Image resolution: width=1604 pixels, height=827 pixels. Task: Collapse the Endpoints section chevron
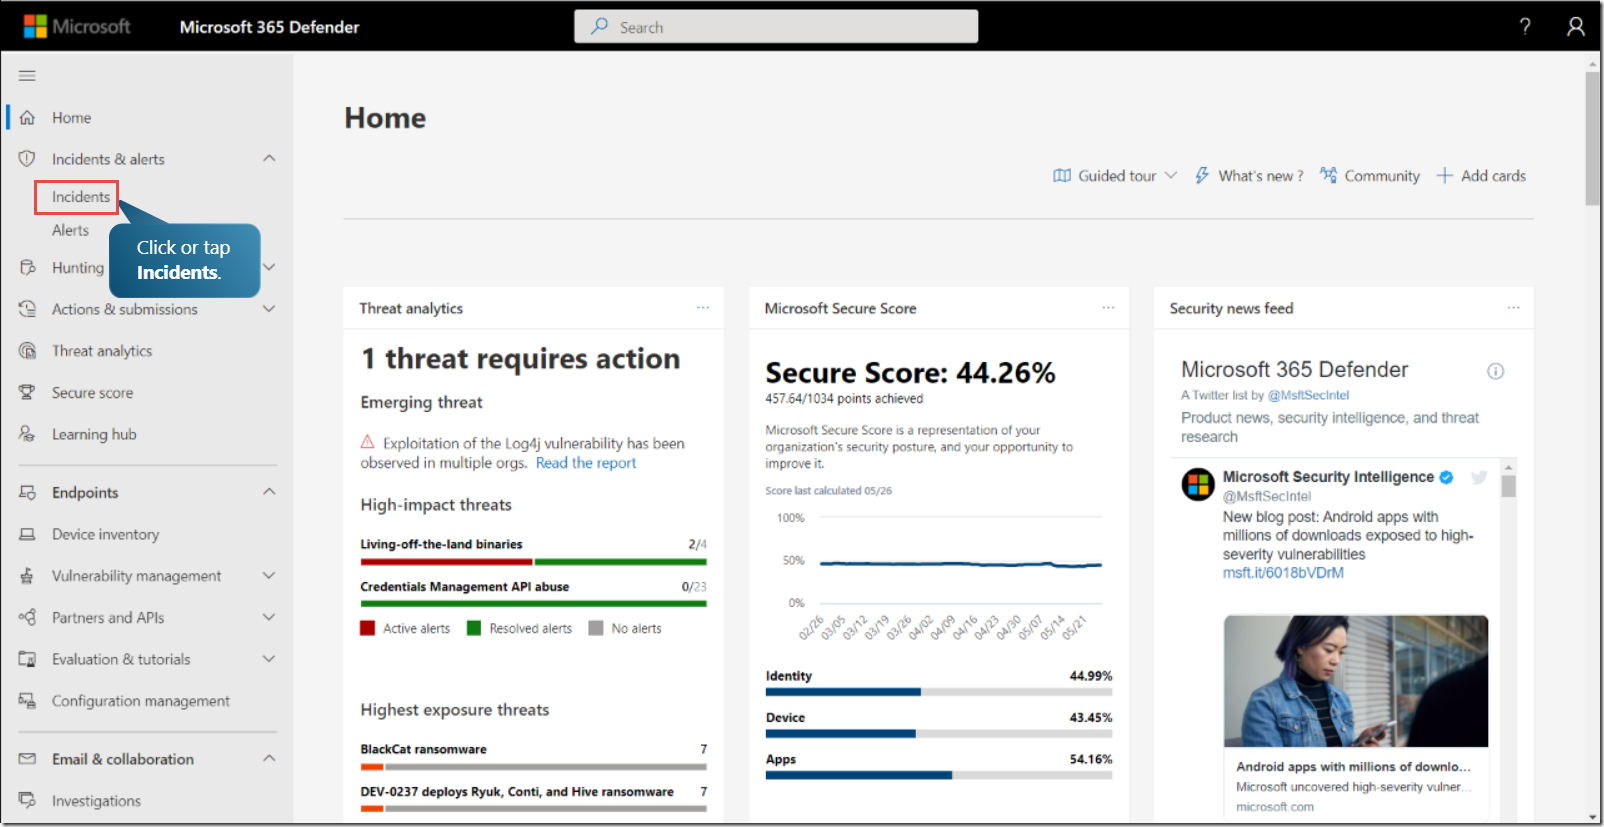click(x=269, y=492)
